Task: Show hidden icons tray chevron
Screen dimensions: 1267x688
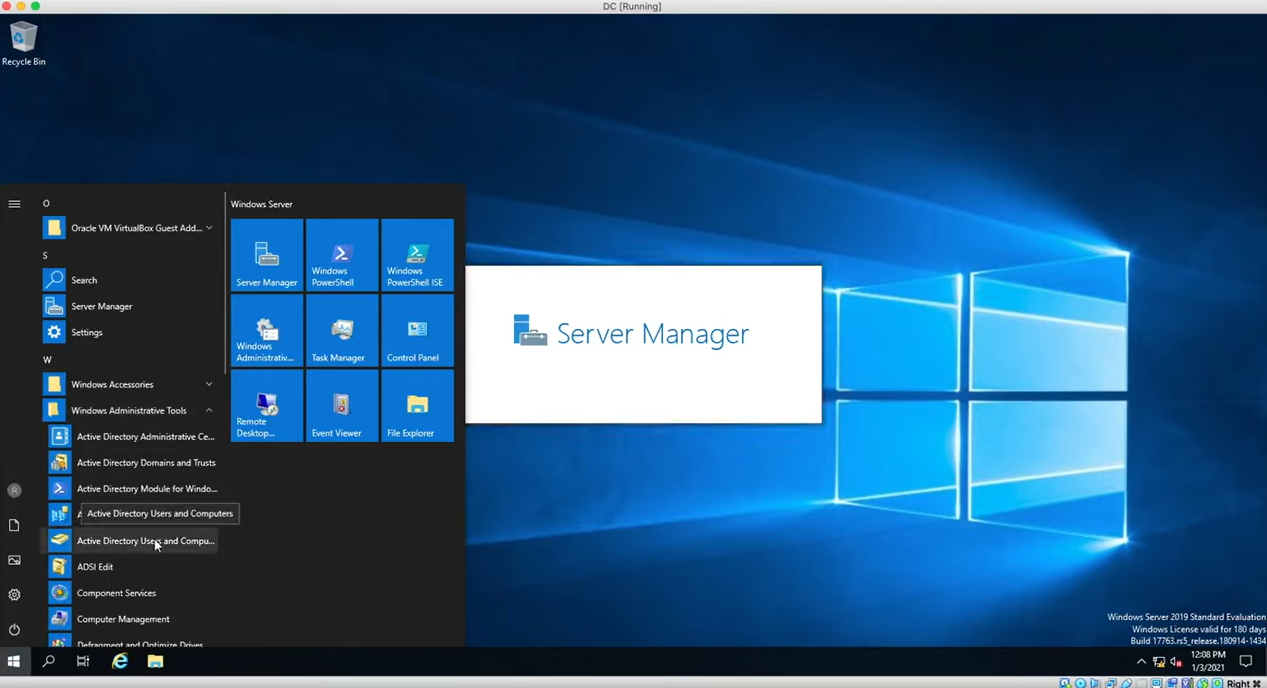Action: (x=1141, y=662)
